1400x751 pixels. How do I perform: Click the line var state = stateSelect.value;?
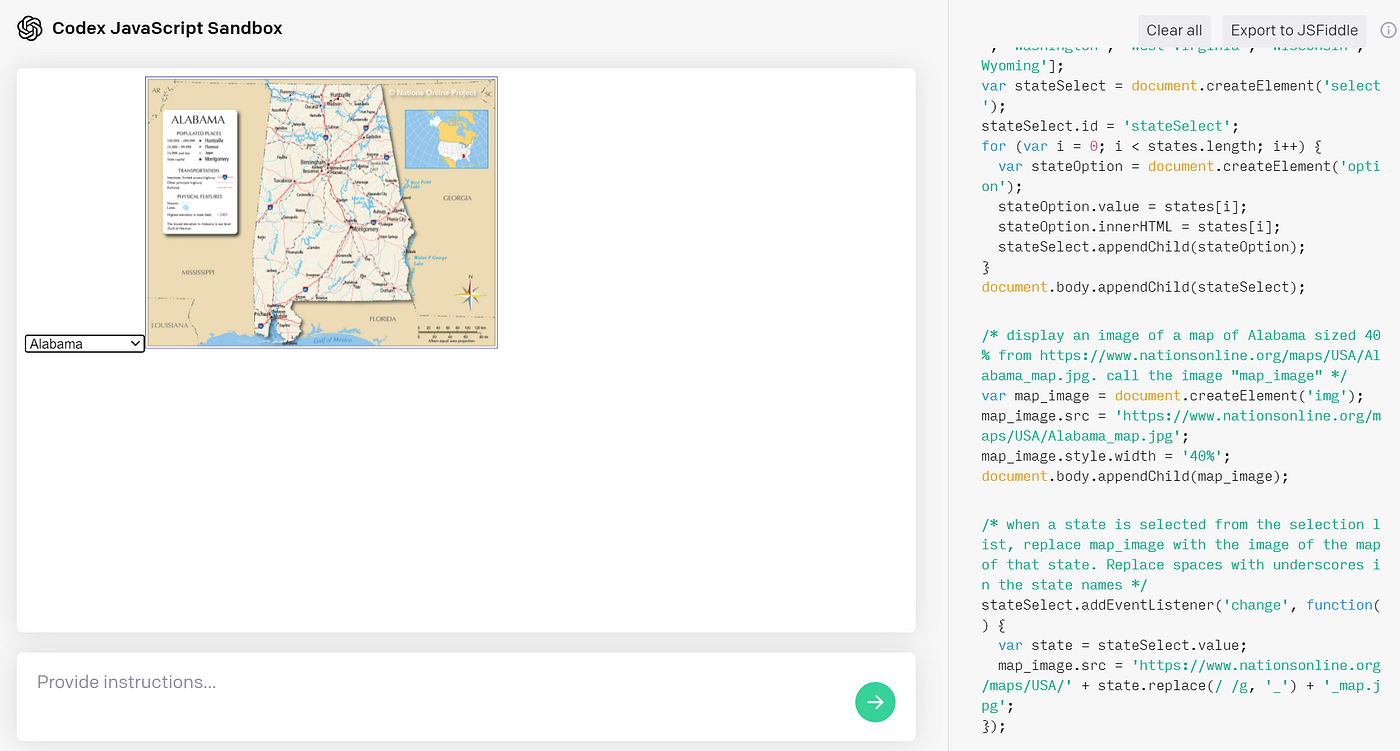(1123, 645)
